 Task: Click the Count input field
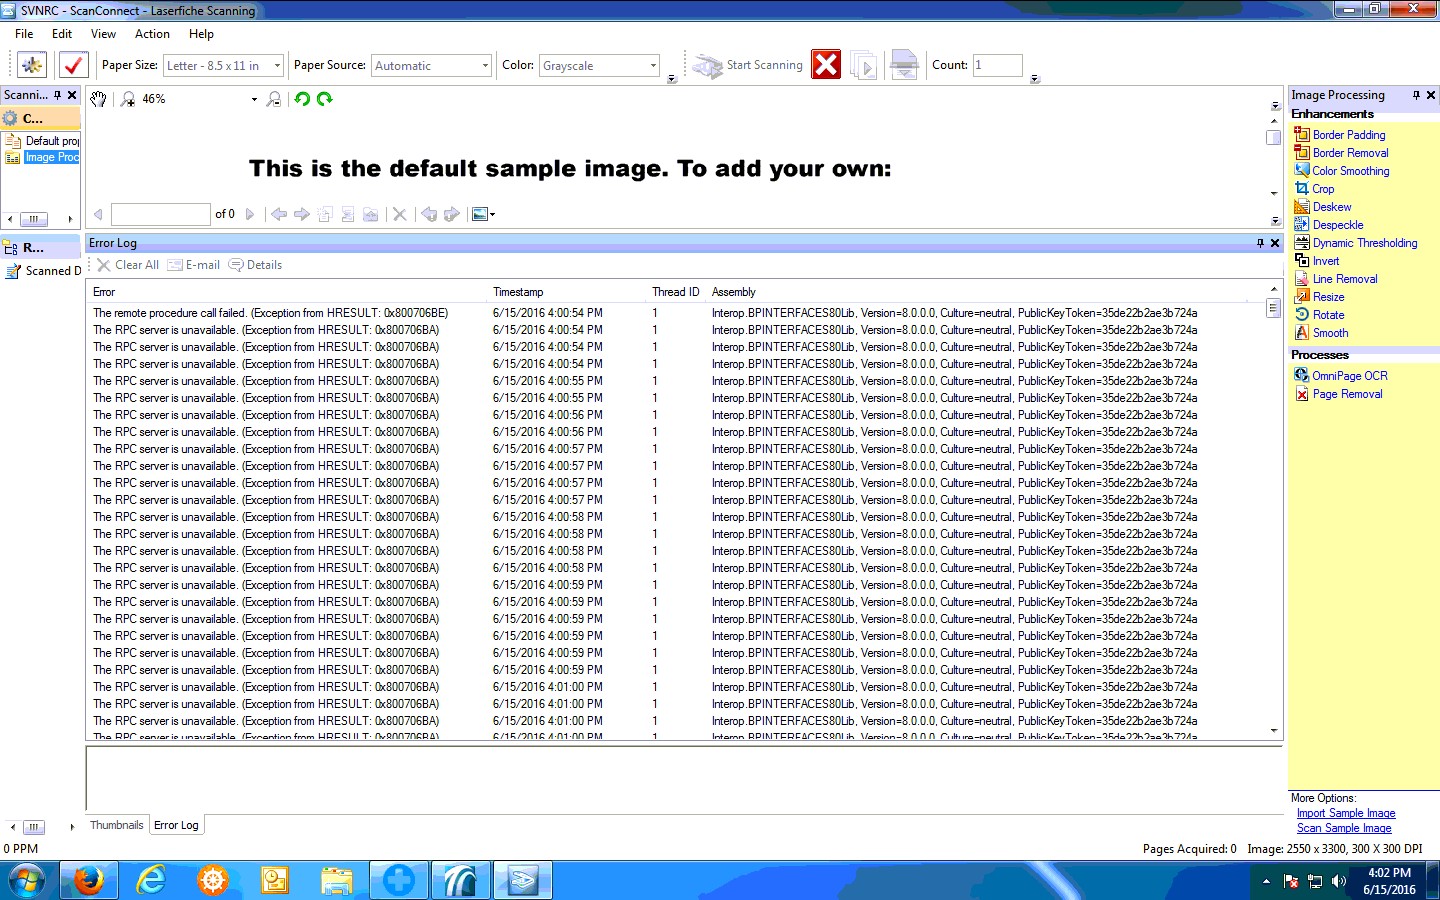tap(997, 65)
